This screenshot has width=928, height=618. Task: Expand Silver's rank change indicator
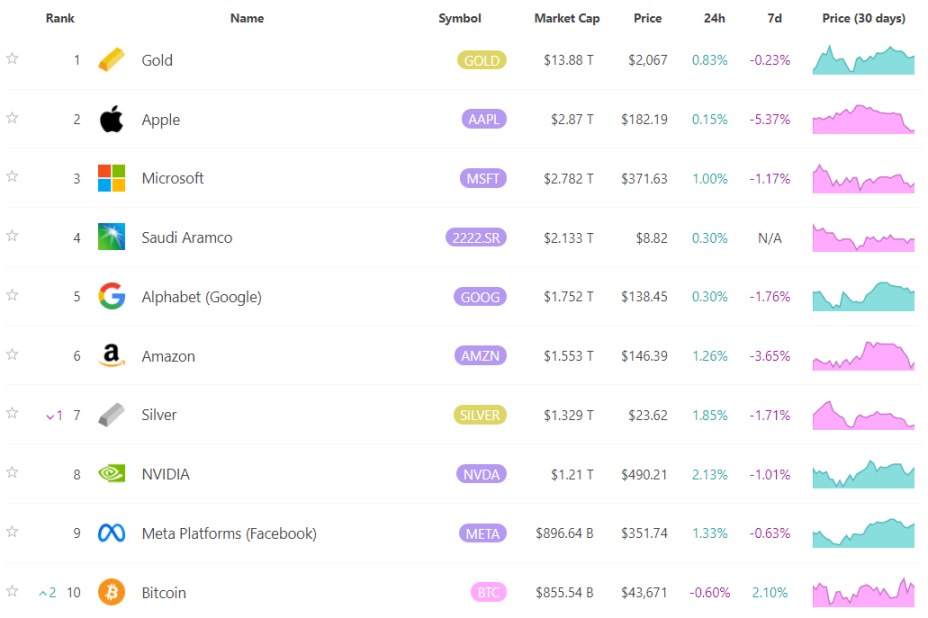click(x=53, y=414)
